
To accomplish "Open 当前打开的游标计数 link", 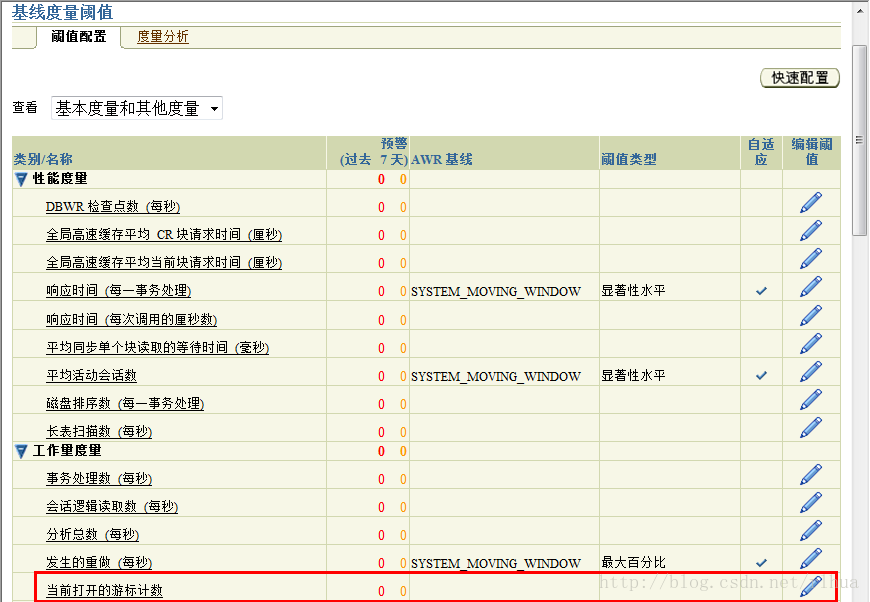I will point(104,590).
